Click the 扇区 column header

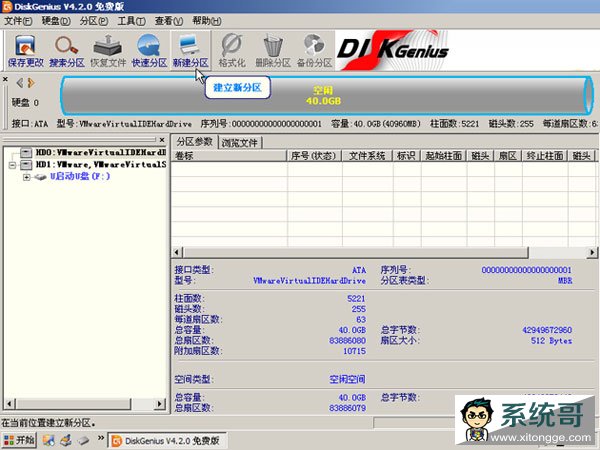[x=508, y=156]
